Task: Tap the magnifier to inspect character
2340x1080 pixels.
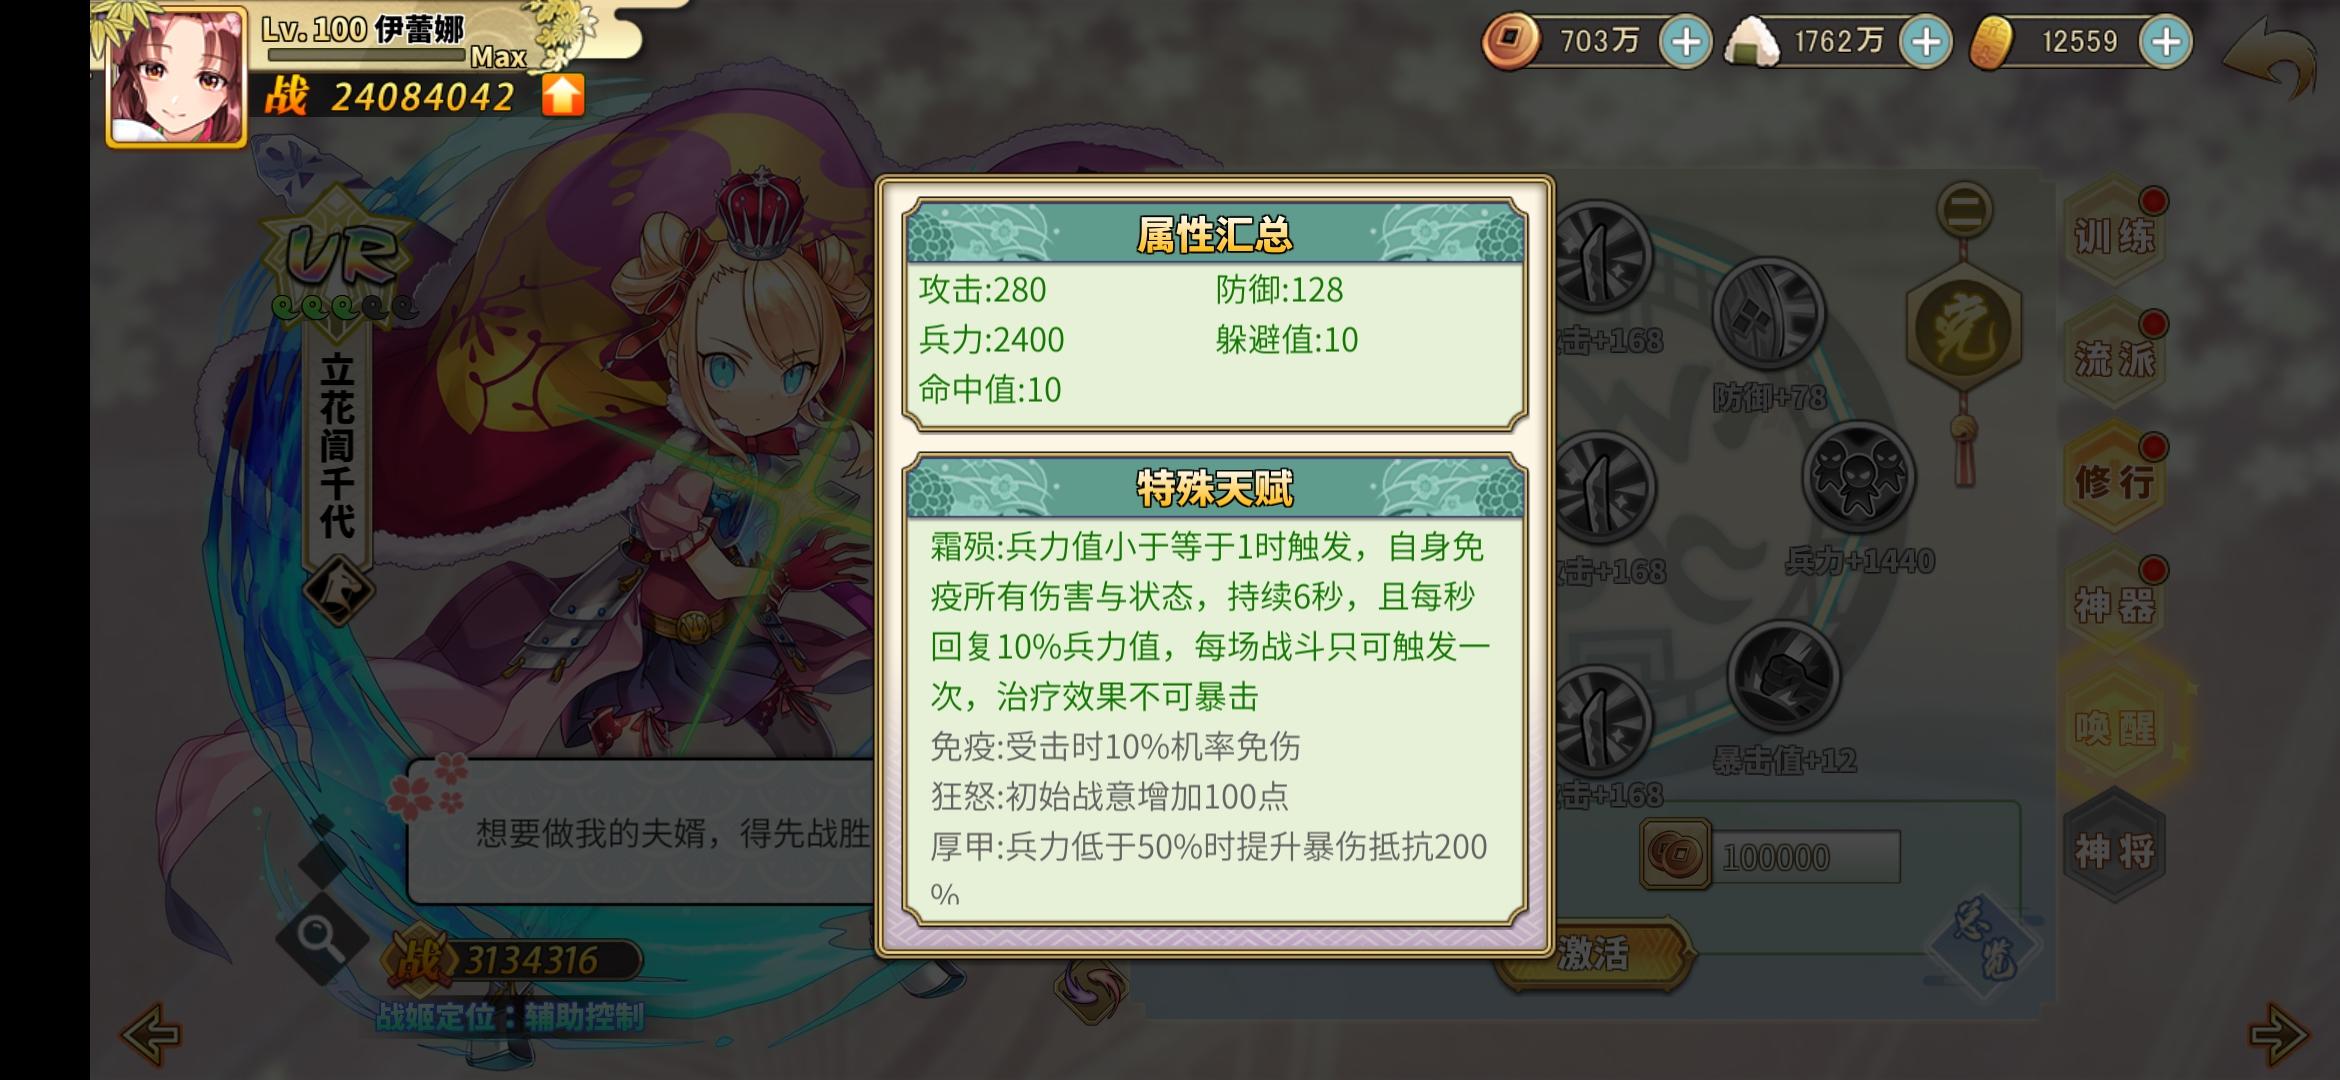Action: pyautogui.click(x=320, y=936)
